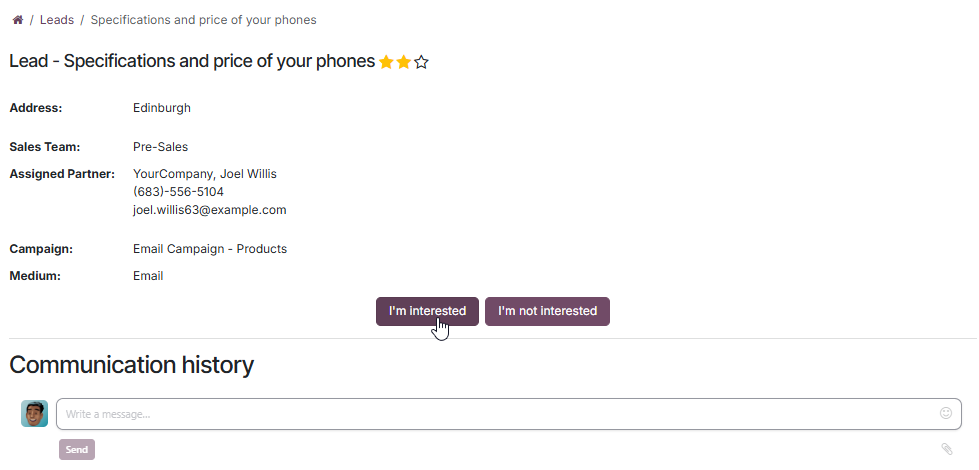This screenshot has width=979, height=470.
Task: Click the paperclip attachment icon
Action: coord(946,449)
